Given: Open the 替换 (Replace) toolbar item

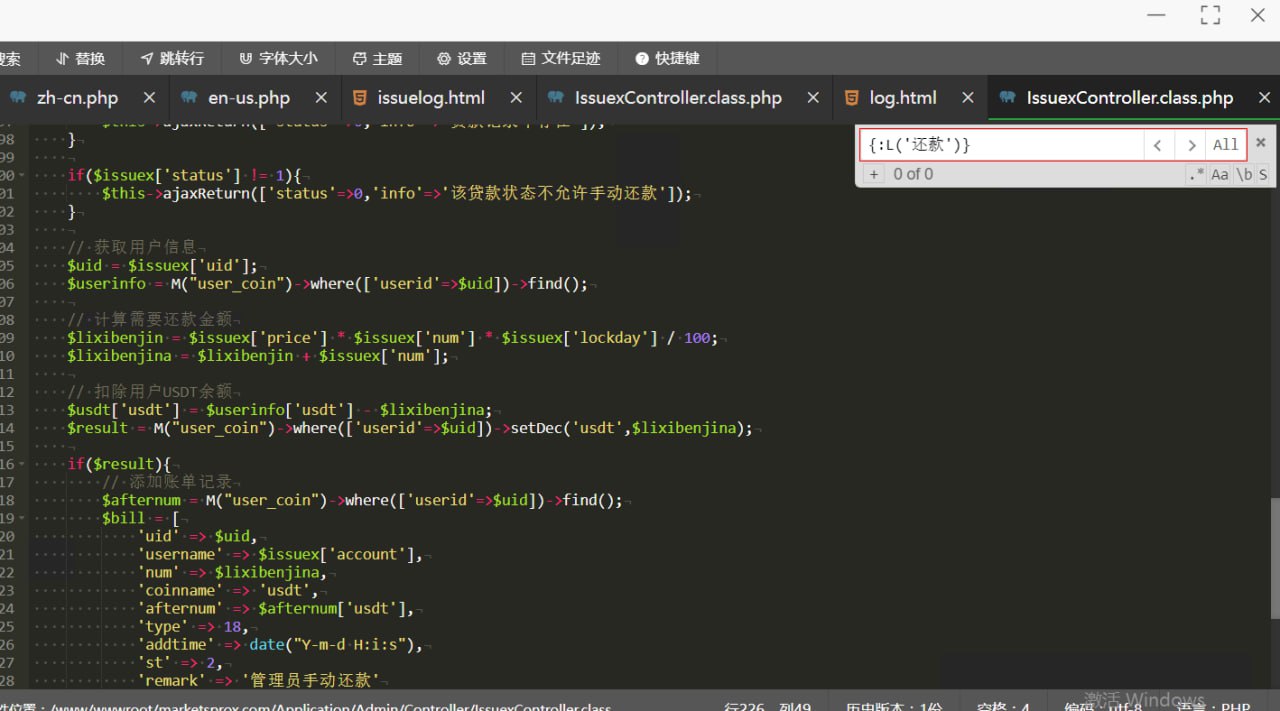Looking at the screenshot, I should coord(80,58).
